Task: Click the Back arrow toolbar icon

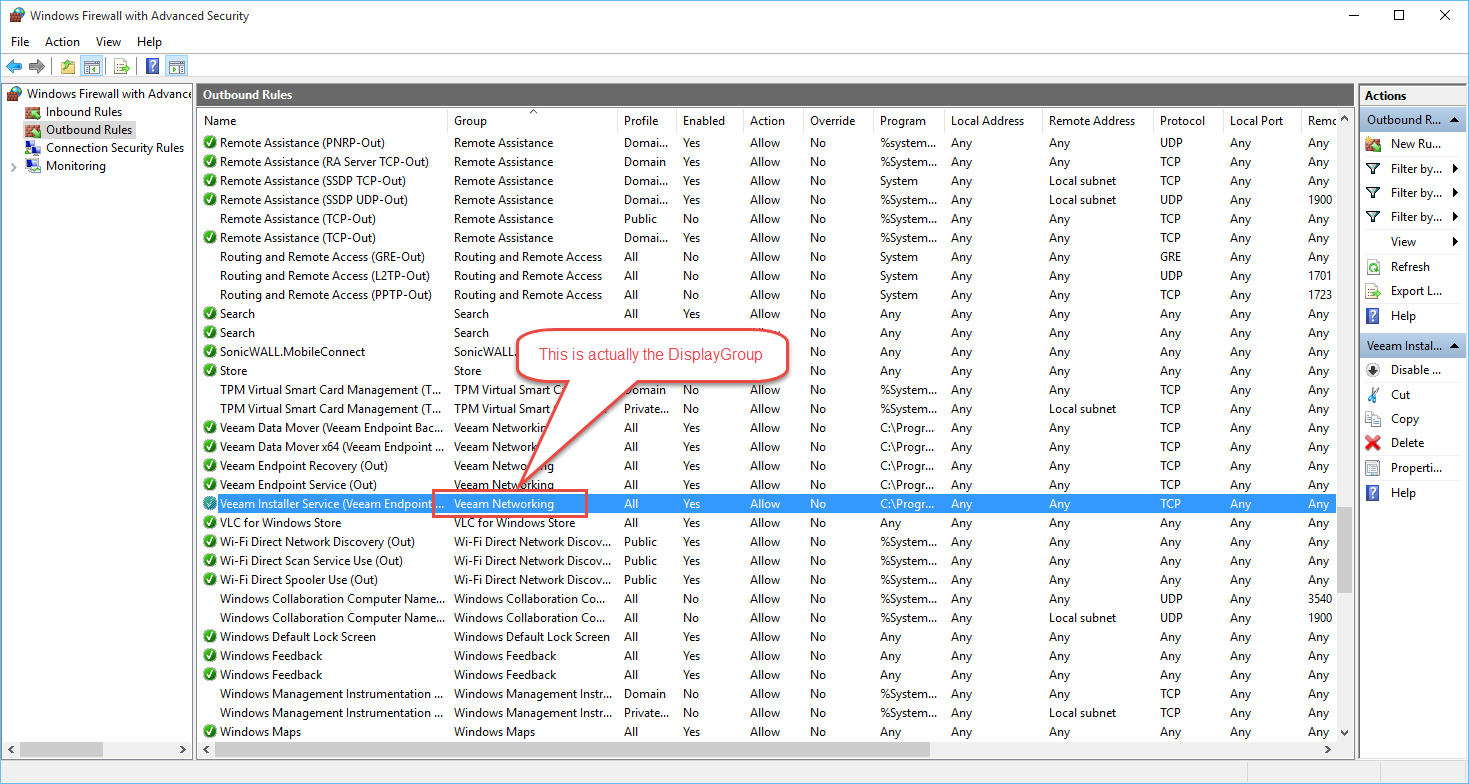Action: [x=14, y=67]
